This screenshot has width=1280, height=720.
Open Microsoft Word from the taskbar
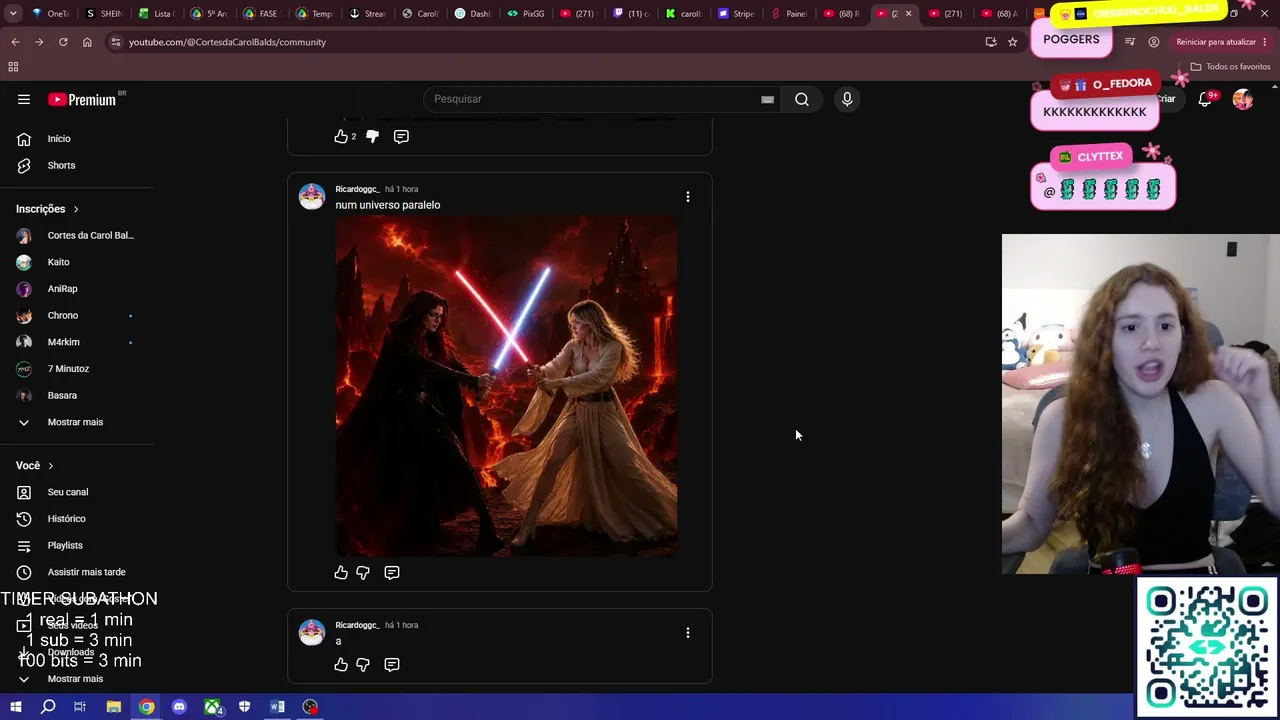coord(277,707)
